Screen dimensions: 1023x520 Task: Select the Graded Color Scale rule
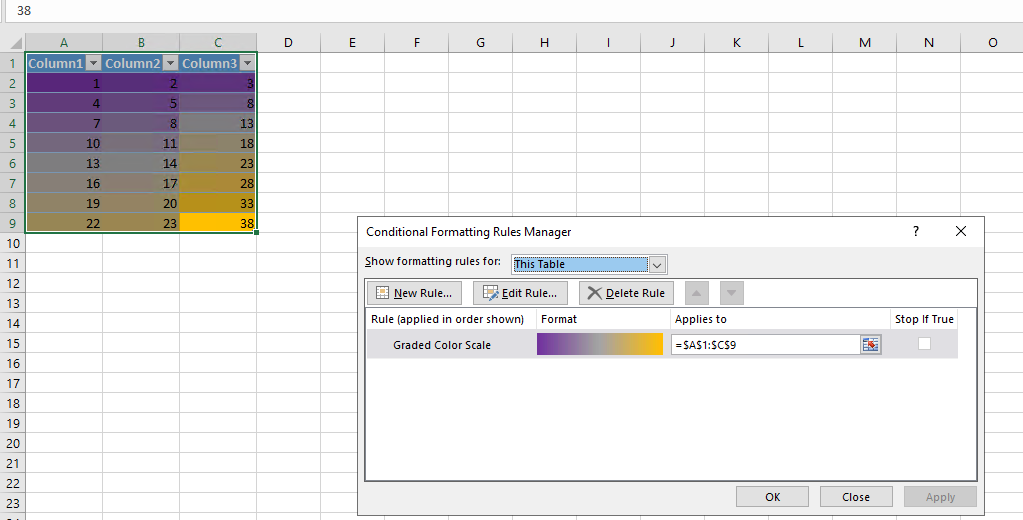click(x=442, y=345)
